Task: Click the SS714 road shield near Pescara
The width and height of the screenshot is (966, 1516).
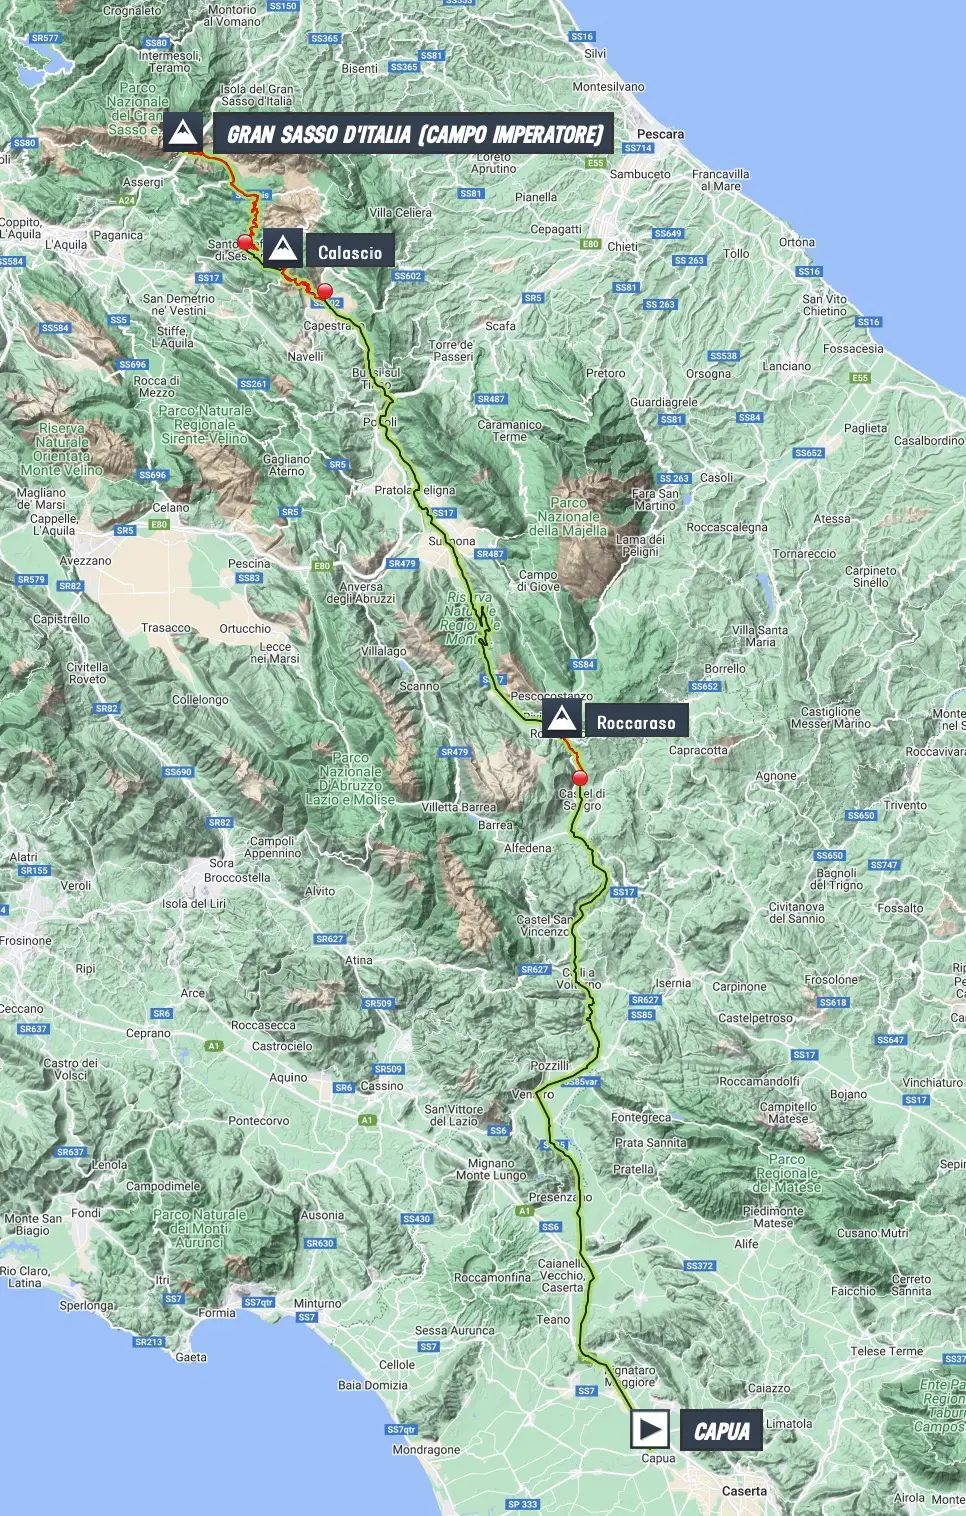Action: click(x=638, y=148)
